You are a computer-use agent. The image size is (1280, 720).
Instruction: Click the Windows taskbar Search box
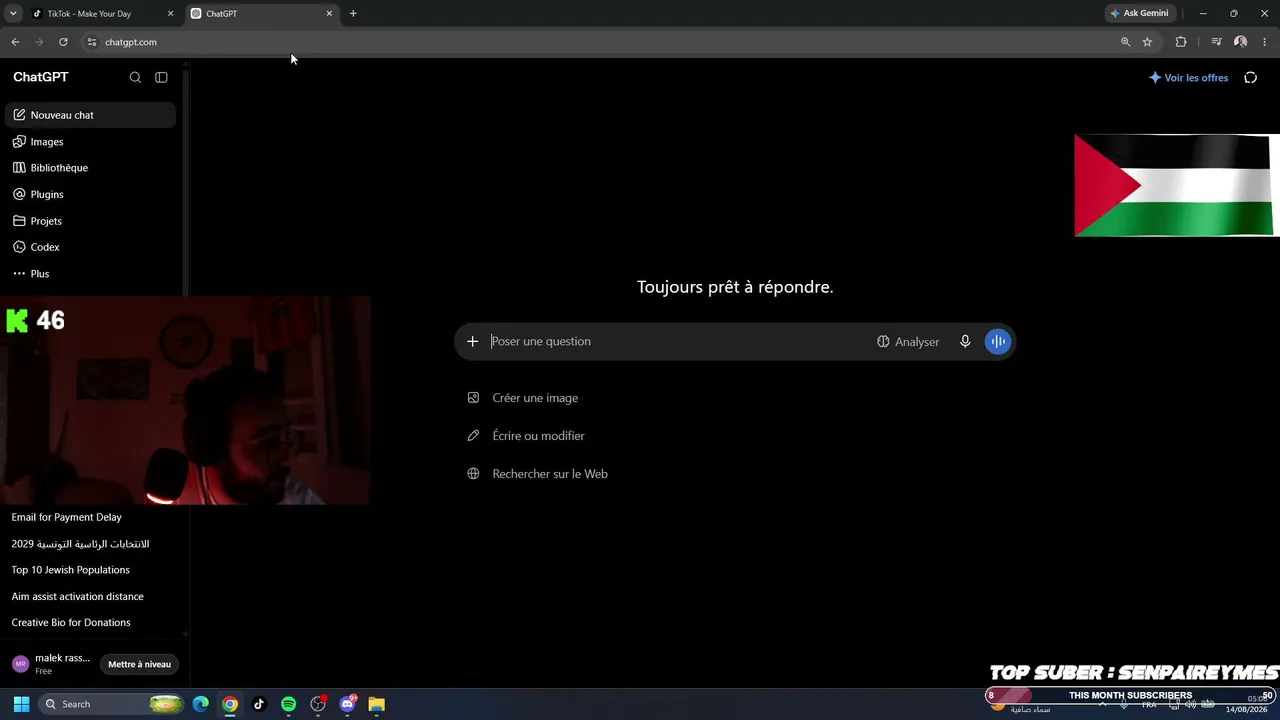[112, 704]
